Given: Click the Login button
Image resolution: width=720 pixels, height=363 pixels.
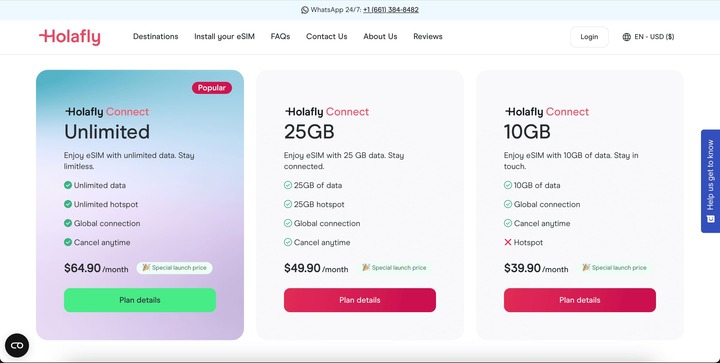Looking at the screenshot, I should pos(589,37).
